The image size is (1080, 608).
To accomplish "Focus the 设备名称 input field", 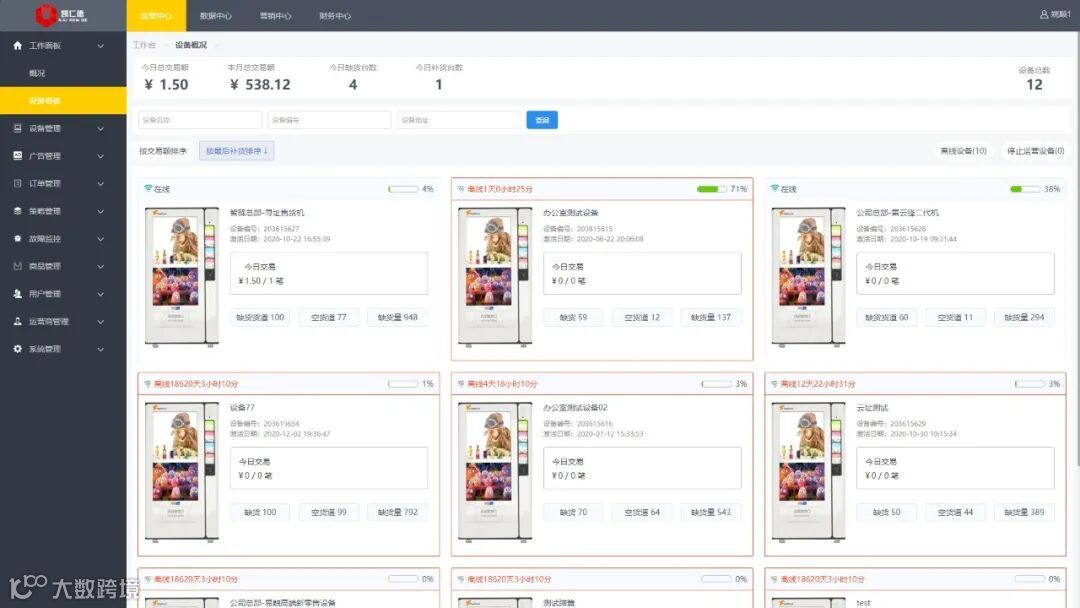I will [200, 120].
